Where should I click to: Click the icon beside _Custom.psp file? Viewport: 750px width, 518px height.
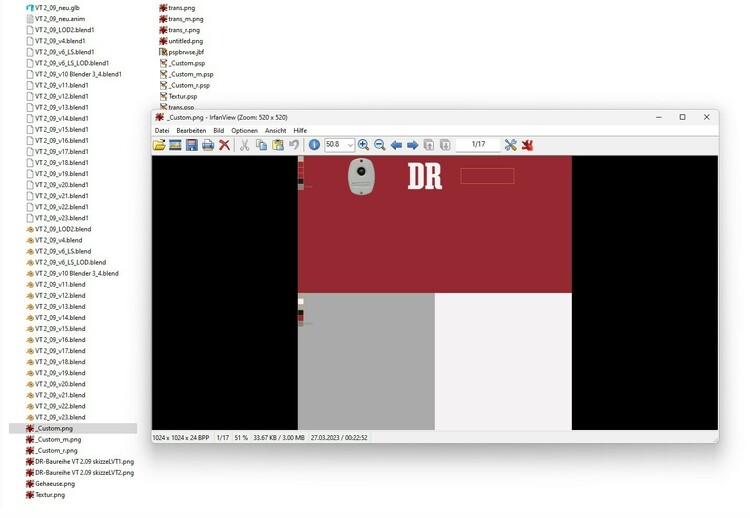[163, 63]
